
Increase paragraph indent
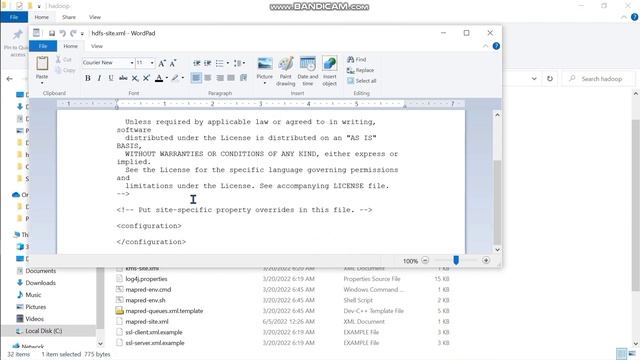click(x=208, y=63)
